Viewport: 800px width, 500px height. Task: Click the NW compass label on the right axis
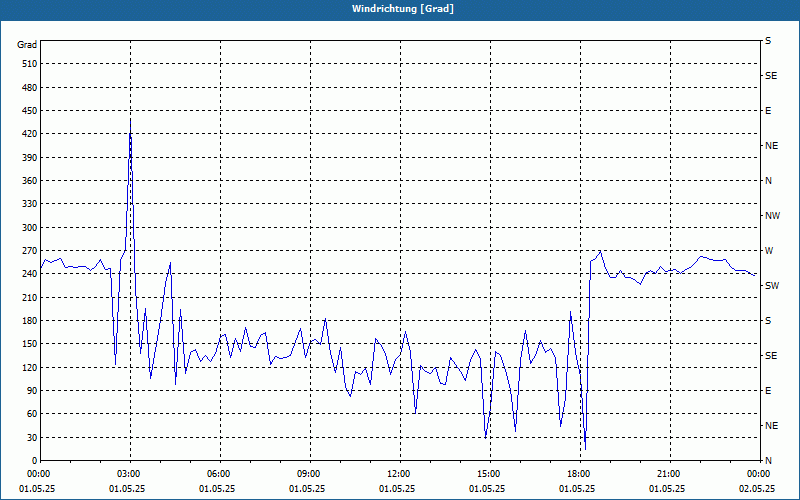[772, 216]
